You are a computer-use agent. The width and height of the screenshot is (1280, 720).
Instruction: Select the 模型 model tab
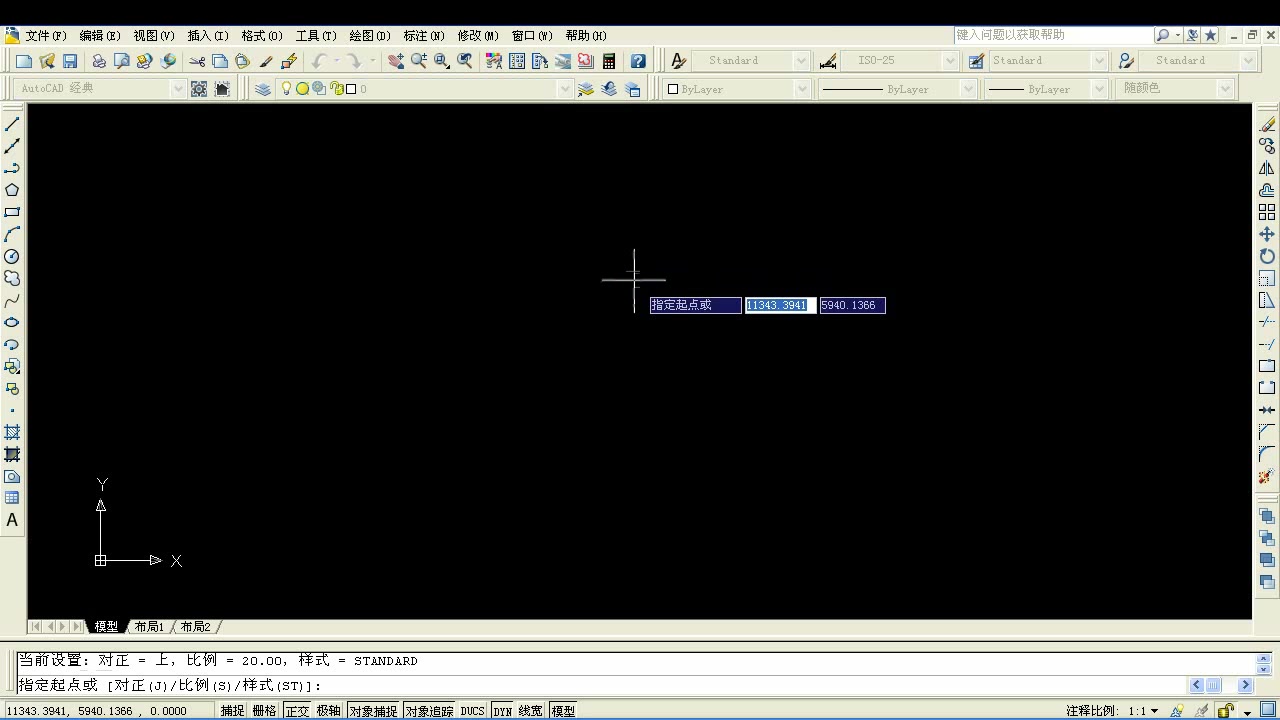(x=107, y=627)
